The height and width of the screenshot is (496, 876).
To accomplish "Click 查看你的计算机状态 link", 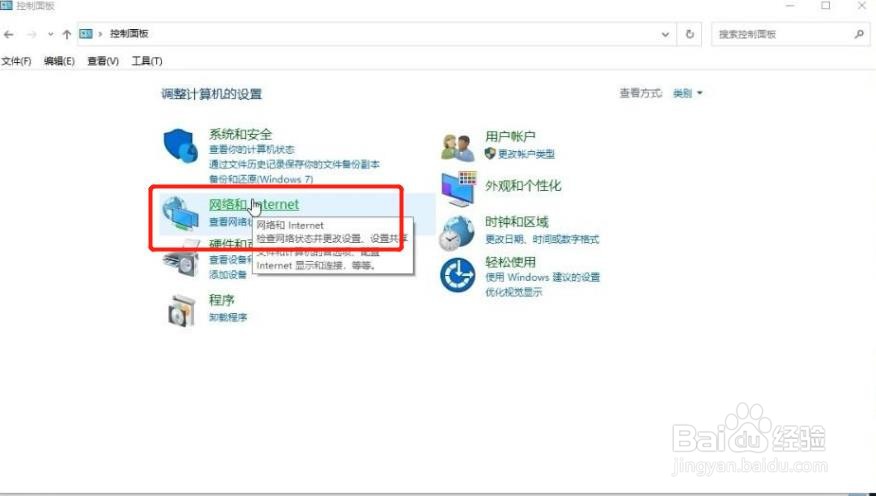I will pyautogui.click(x=252, y=150).
